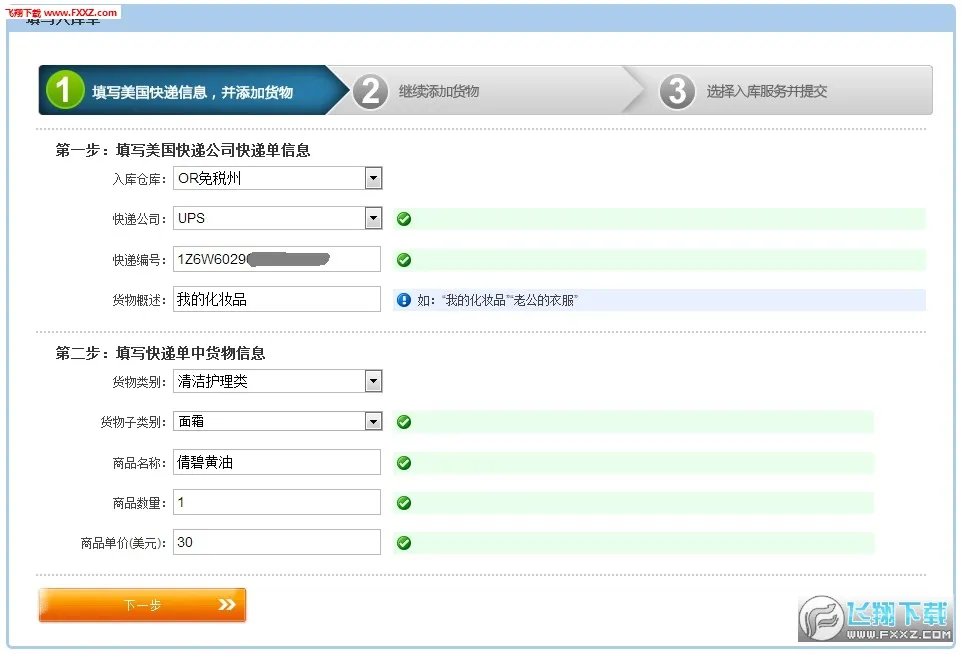Click the blue info icon beside 货物概述
Viewport: 964px width, 654px height.
tap(404, 300)
